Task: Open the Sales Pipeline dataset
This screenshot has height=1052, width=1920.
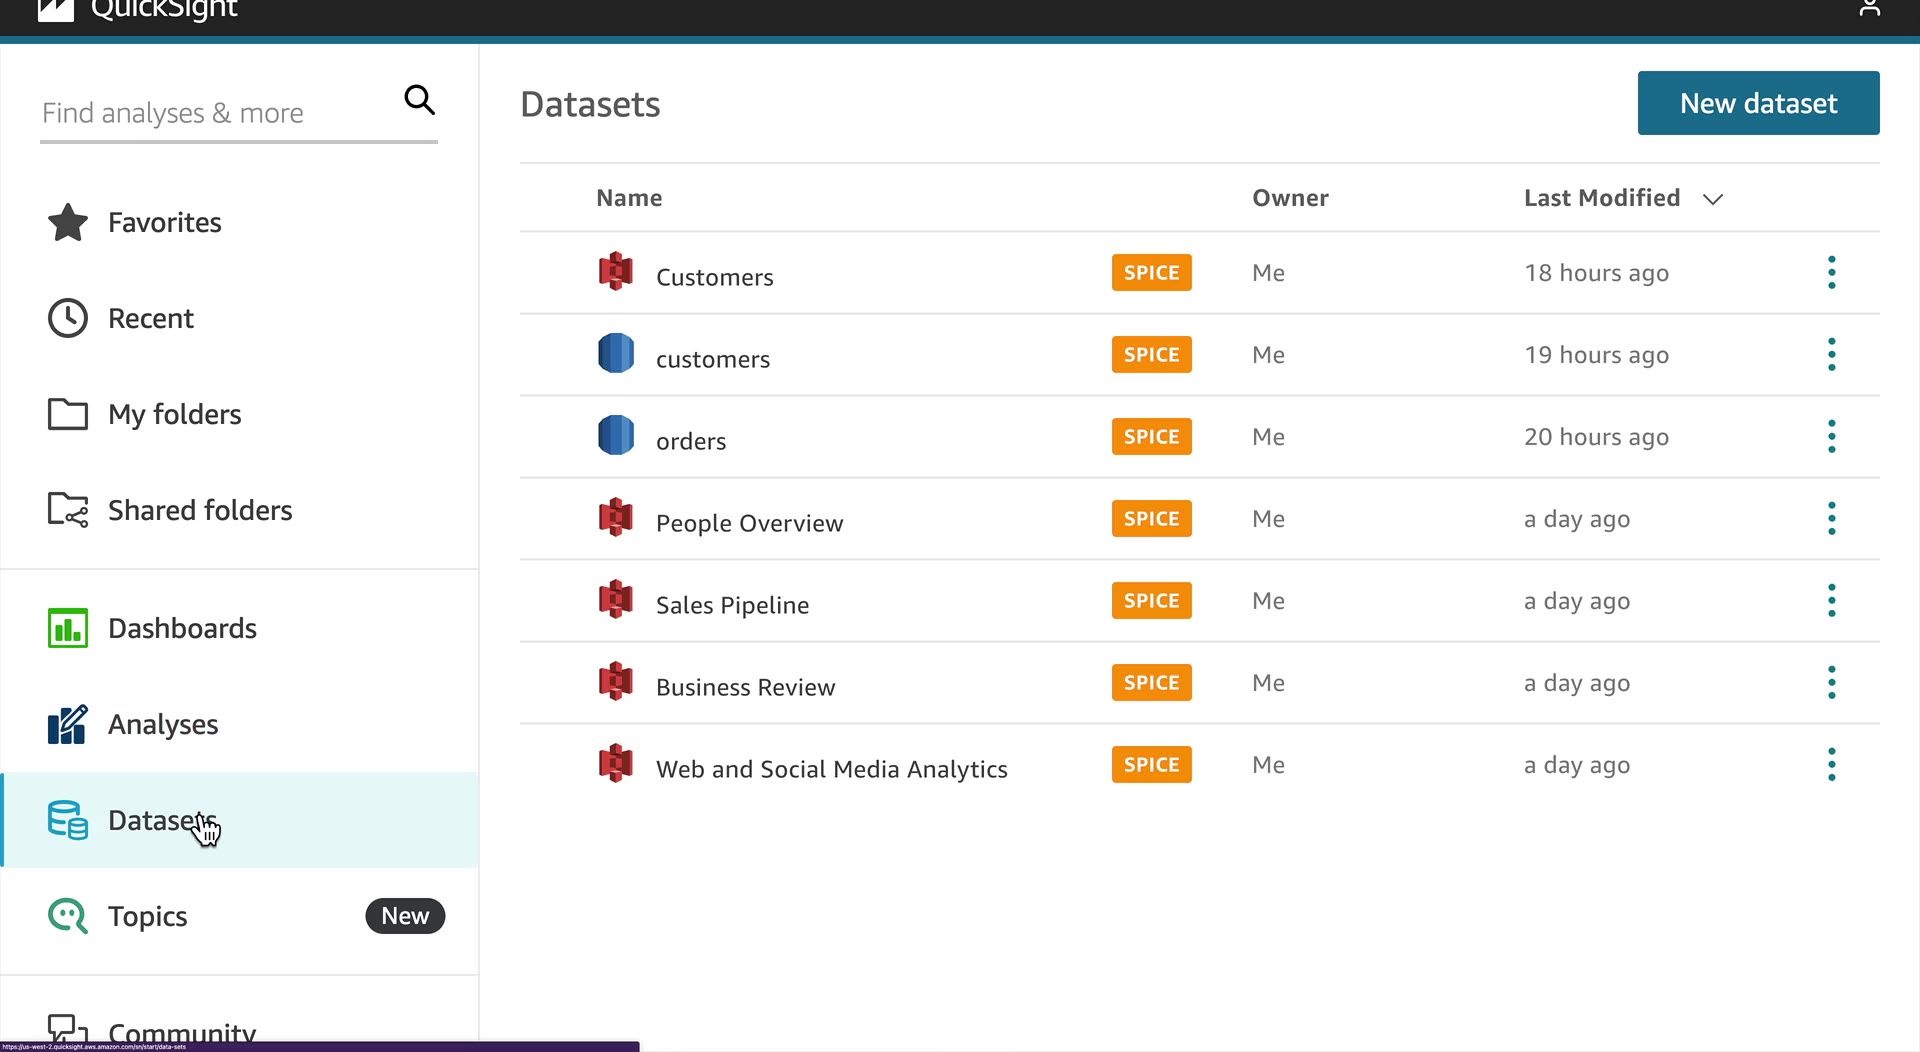Action: (732, 605)
